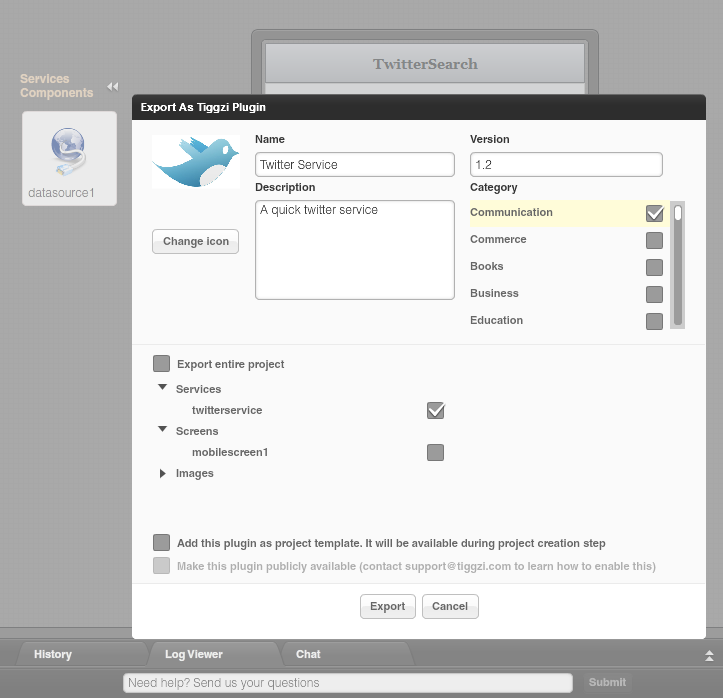Click the Export button
The image size is (723, 698).
(x=388, y=606)
